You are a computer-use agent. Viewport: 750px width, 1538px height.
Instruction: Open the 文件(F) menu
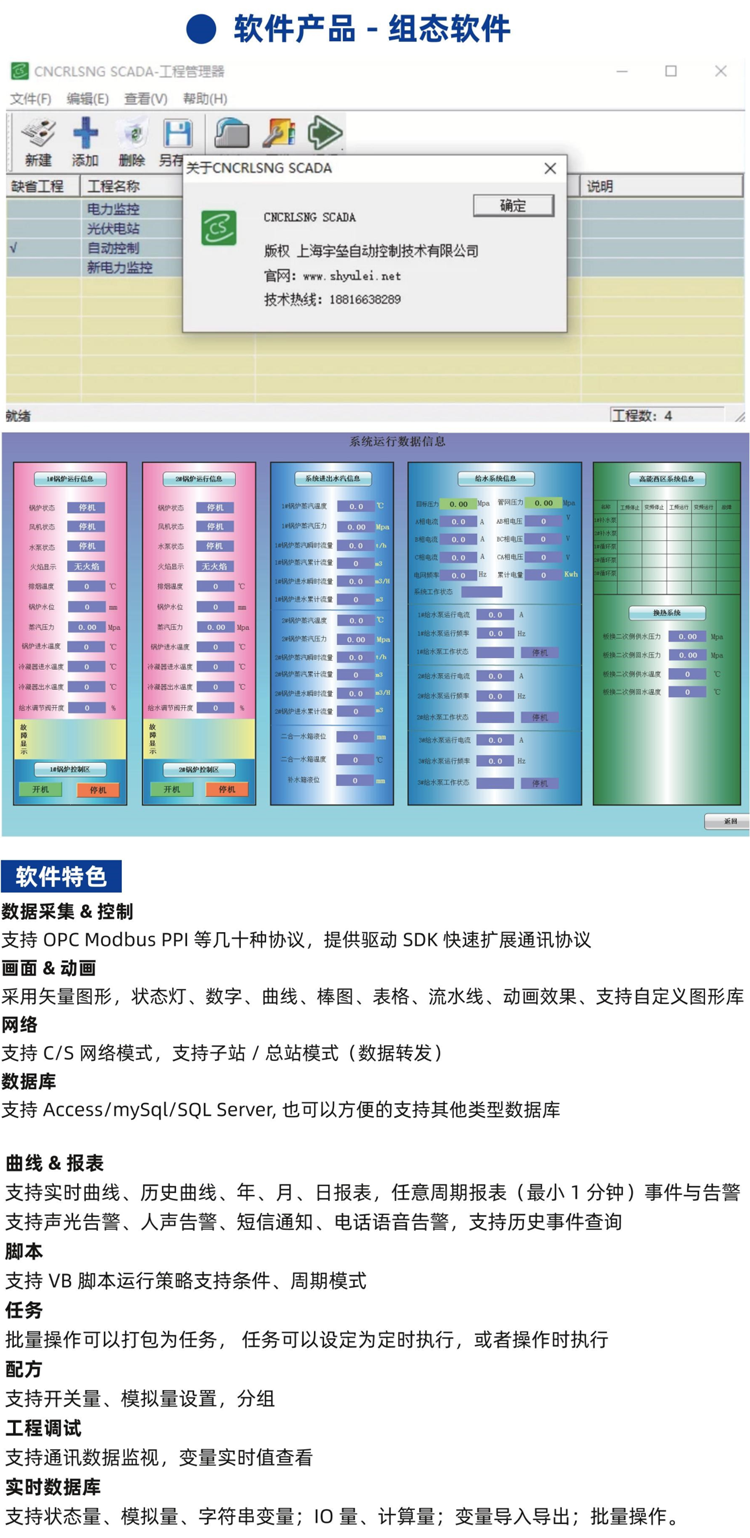[x=31, y=98]
